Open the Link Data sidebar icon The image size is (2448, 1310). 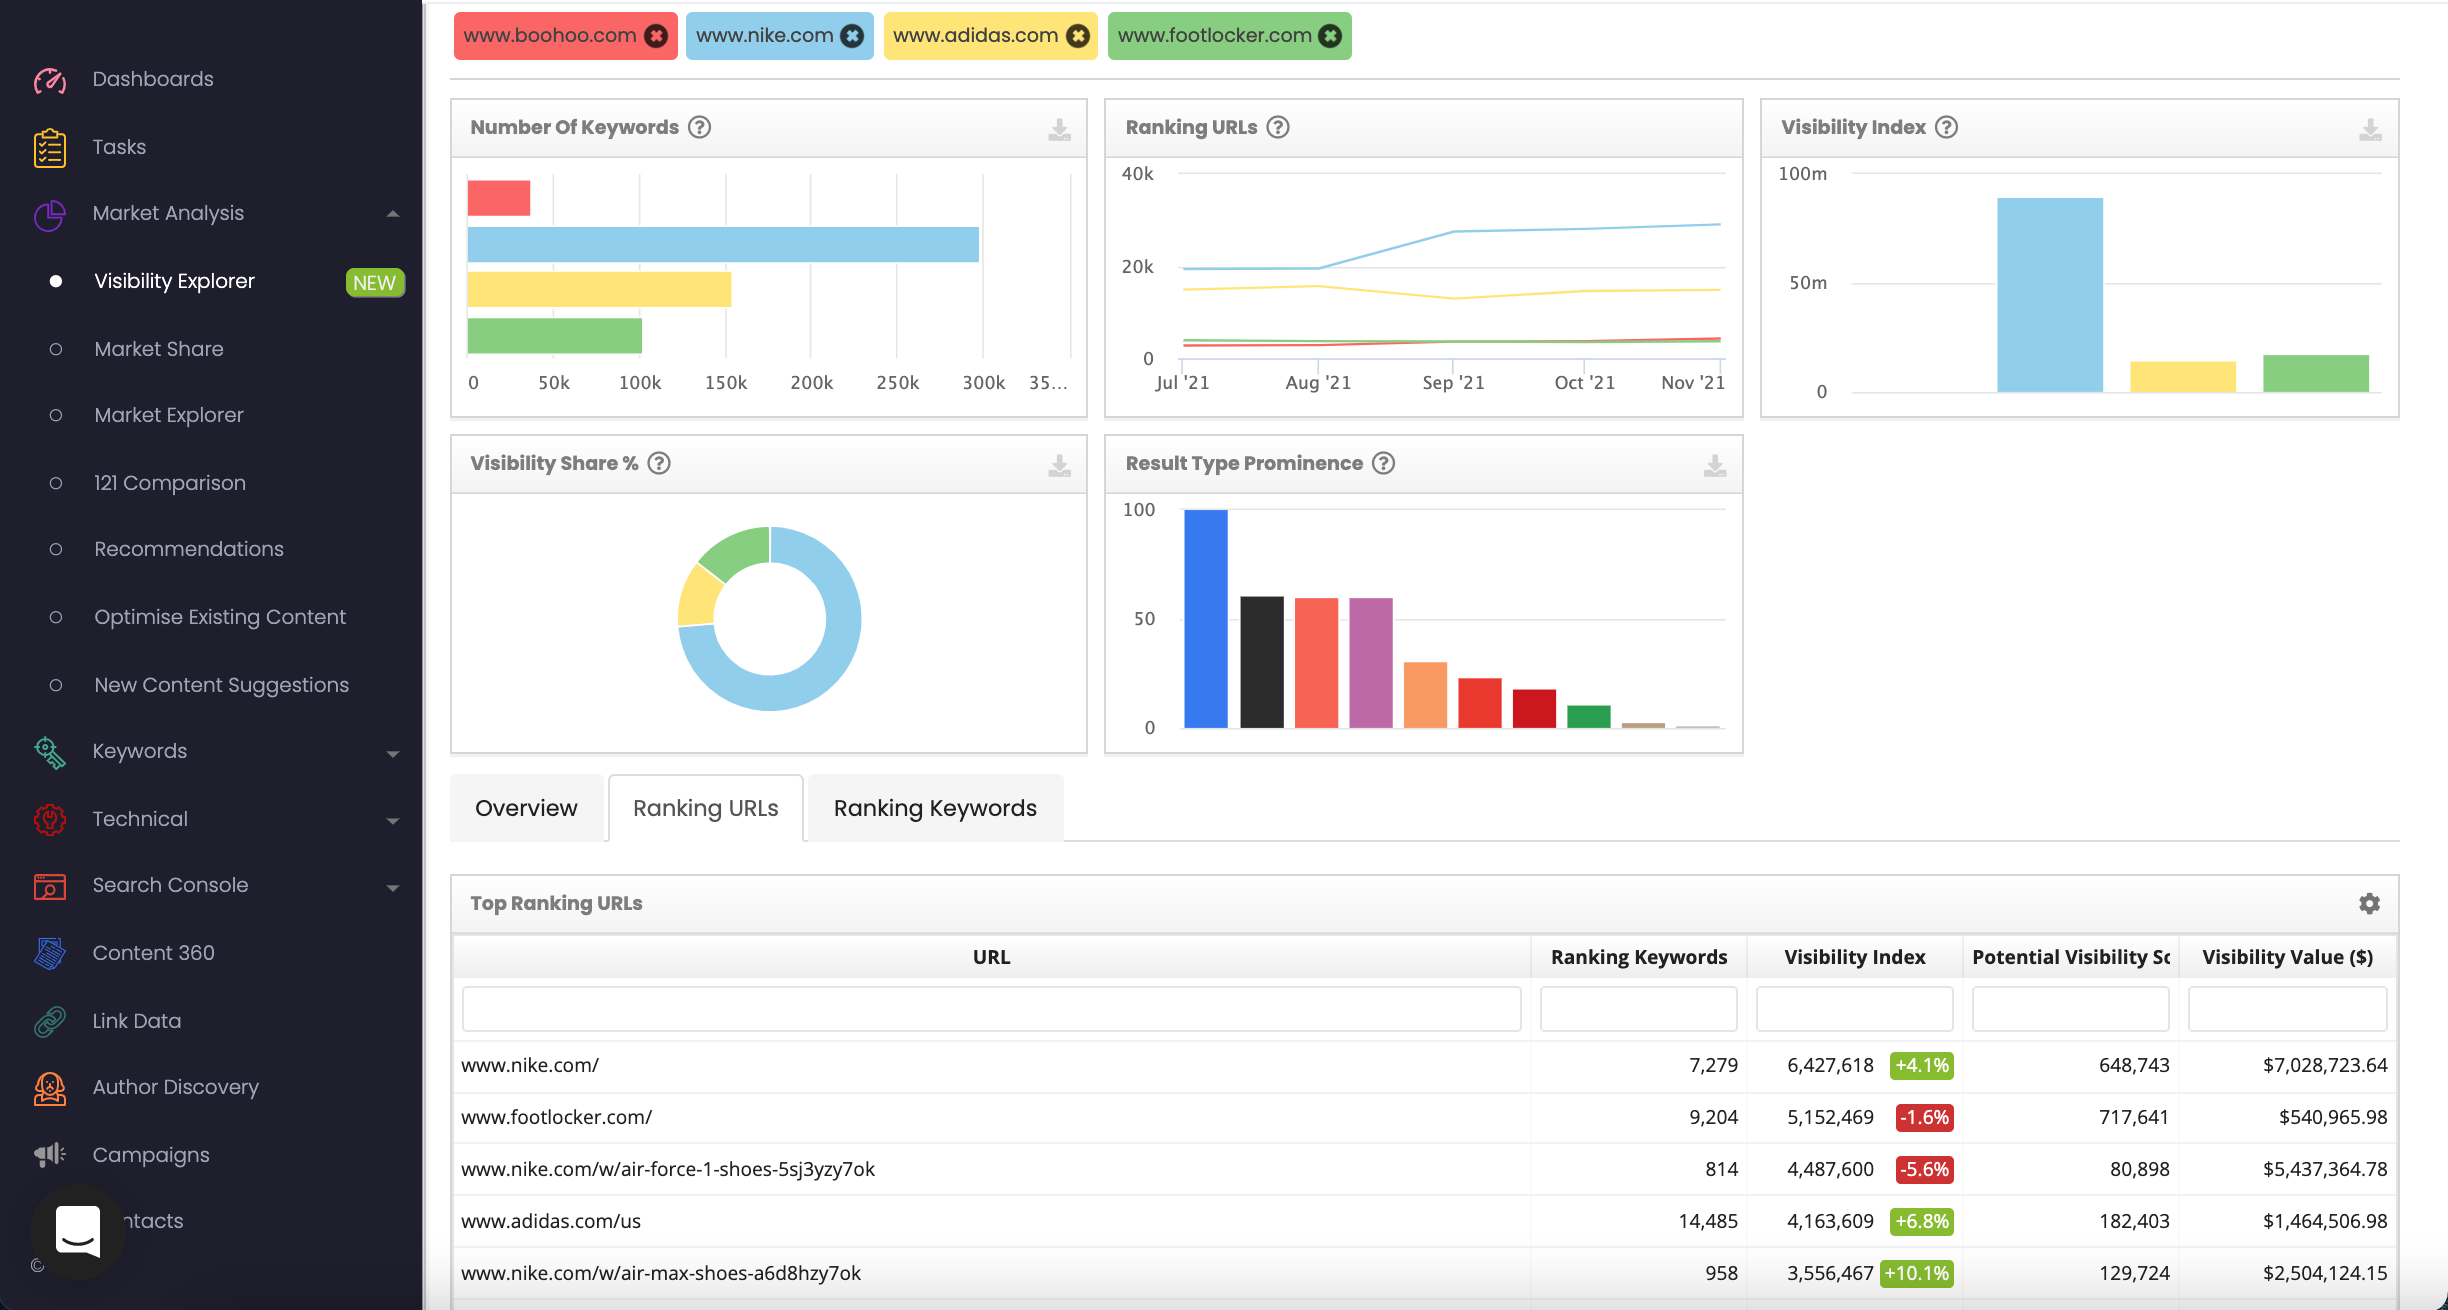47,1020
